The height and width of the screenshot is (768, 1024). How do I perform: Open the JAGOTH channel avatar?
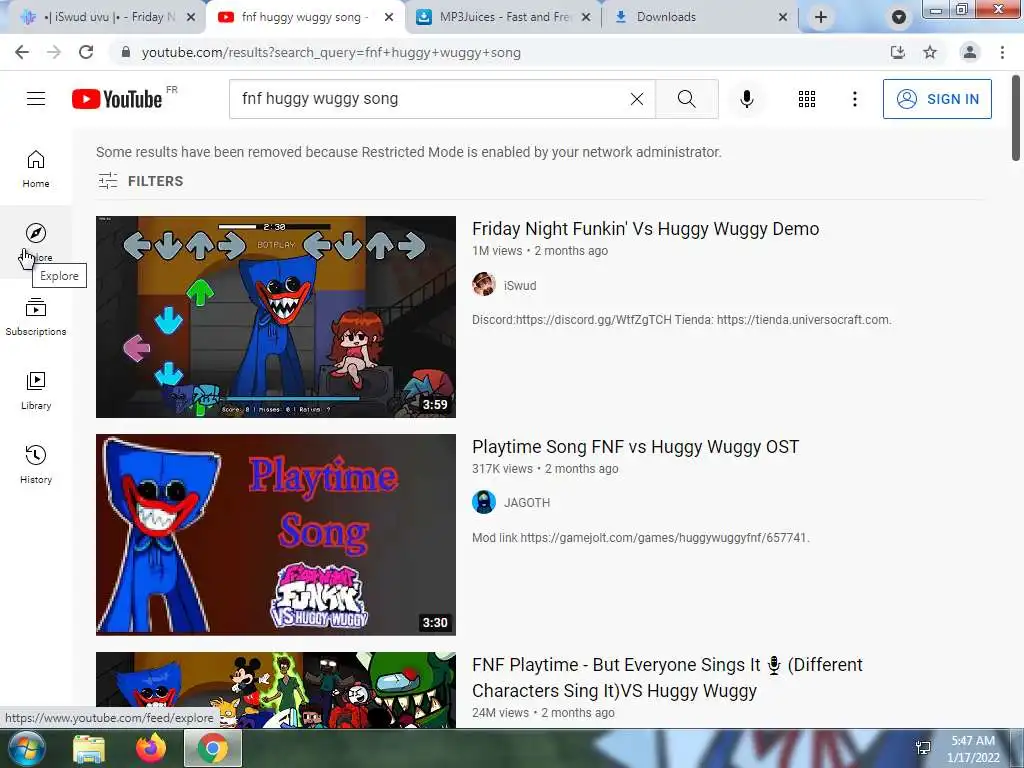484,502
